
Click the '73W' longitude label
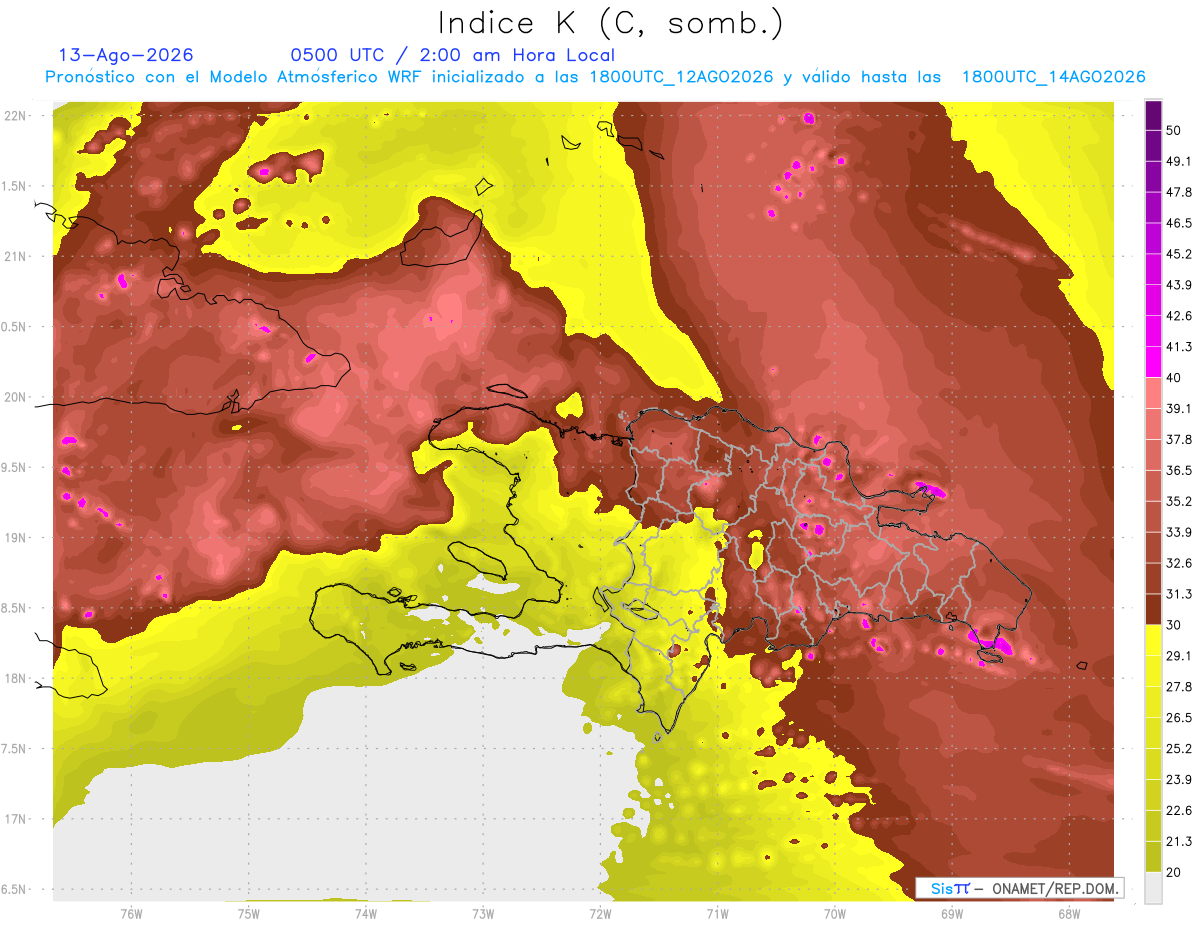(x=483, y=914)
